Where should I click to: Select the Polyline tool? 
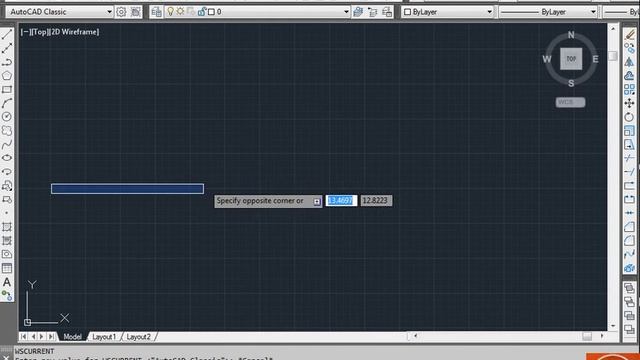coord(7,62)
